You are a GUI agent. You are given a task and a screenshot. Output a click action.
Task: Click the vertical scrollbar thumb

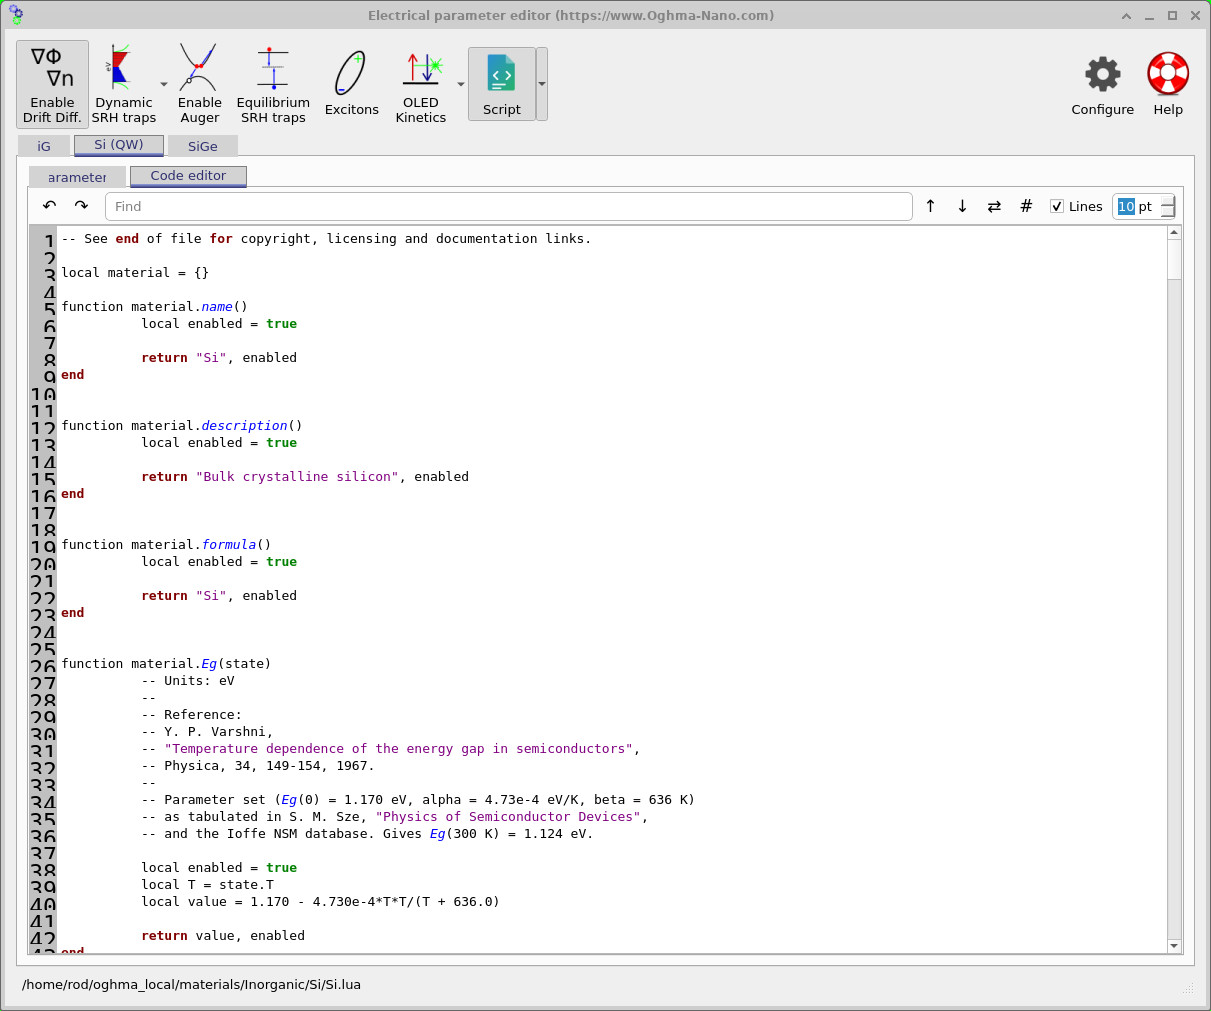coord(1174,260)
